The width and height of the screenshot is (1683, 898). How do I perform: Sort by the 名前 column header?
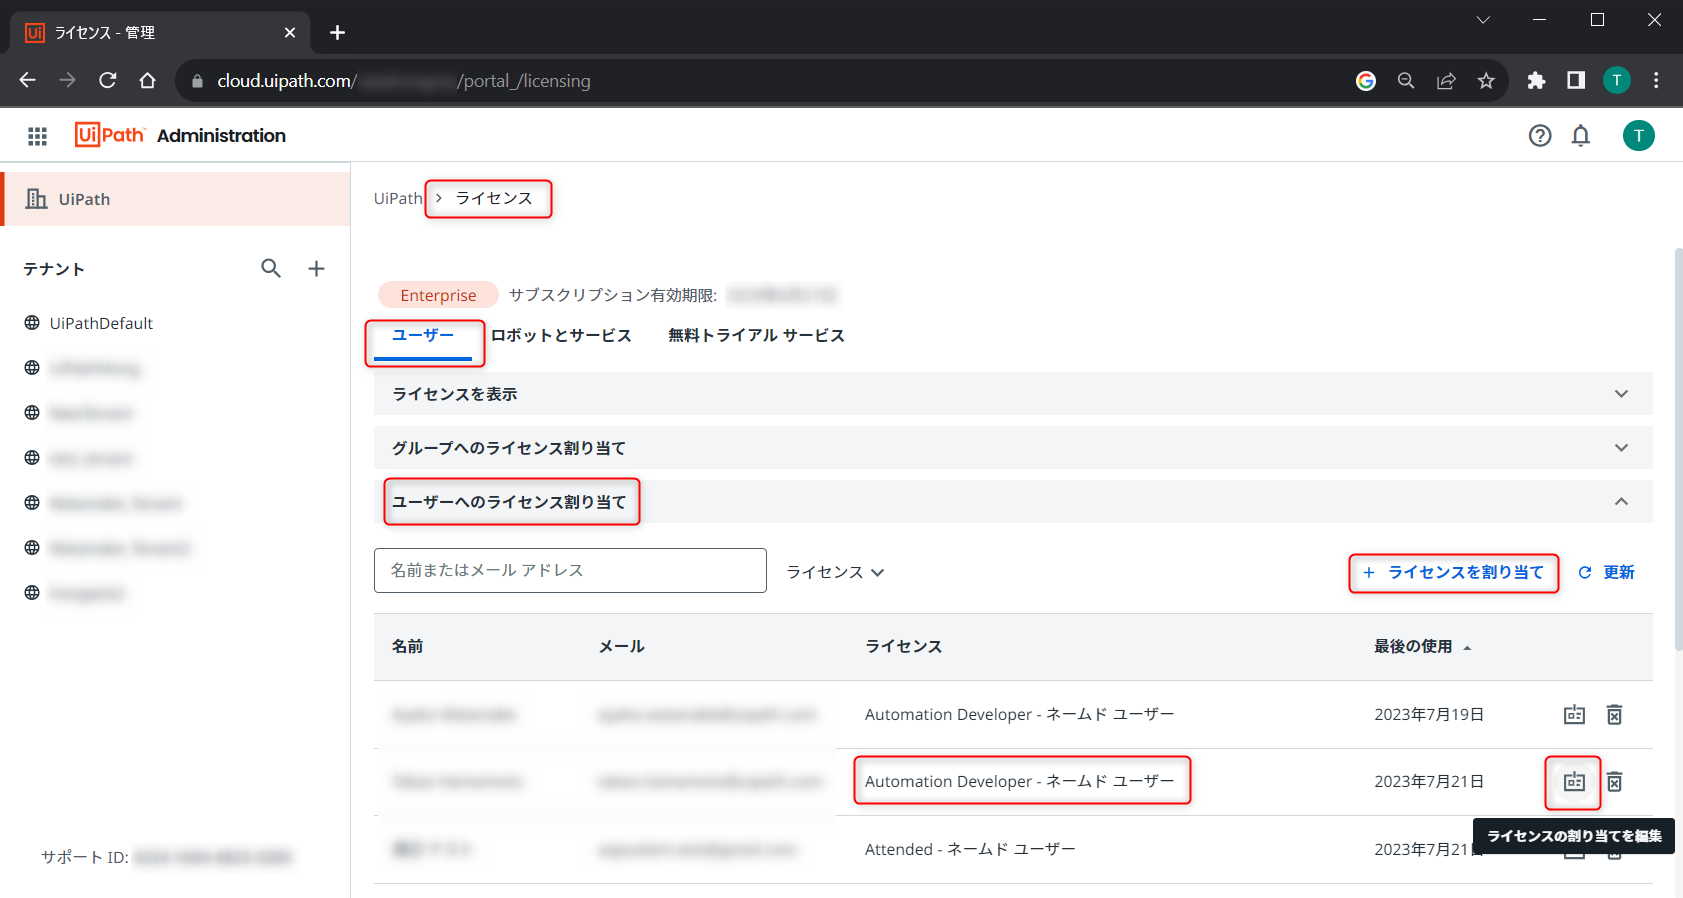[x=407, y=647]
